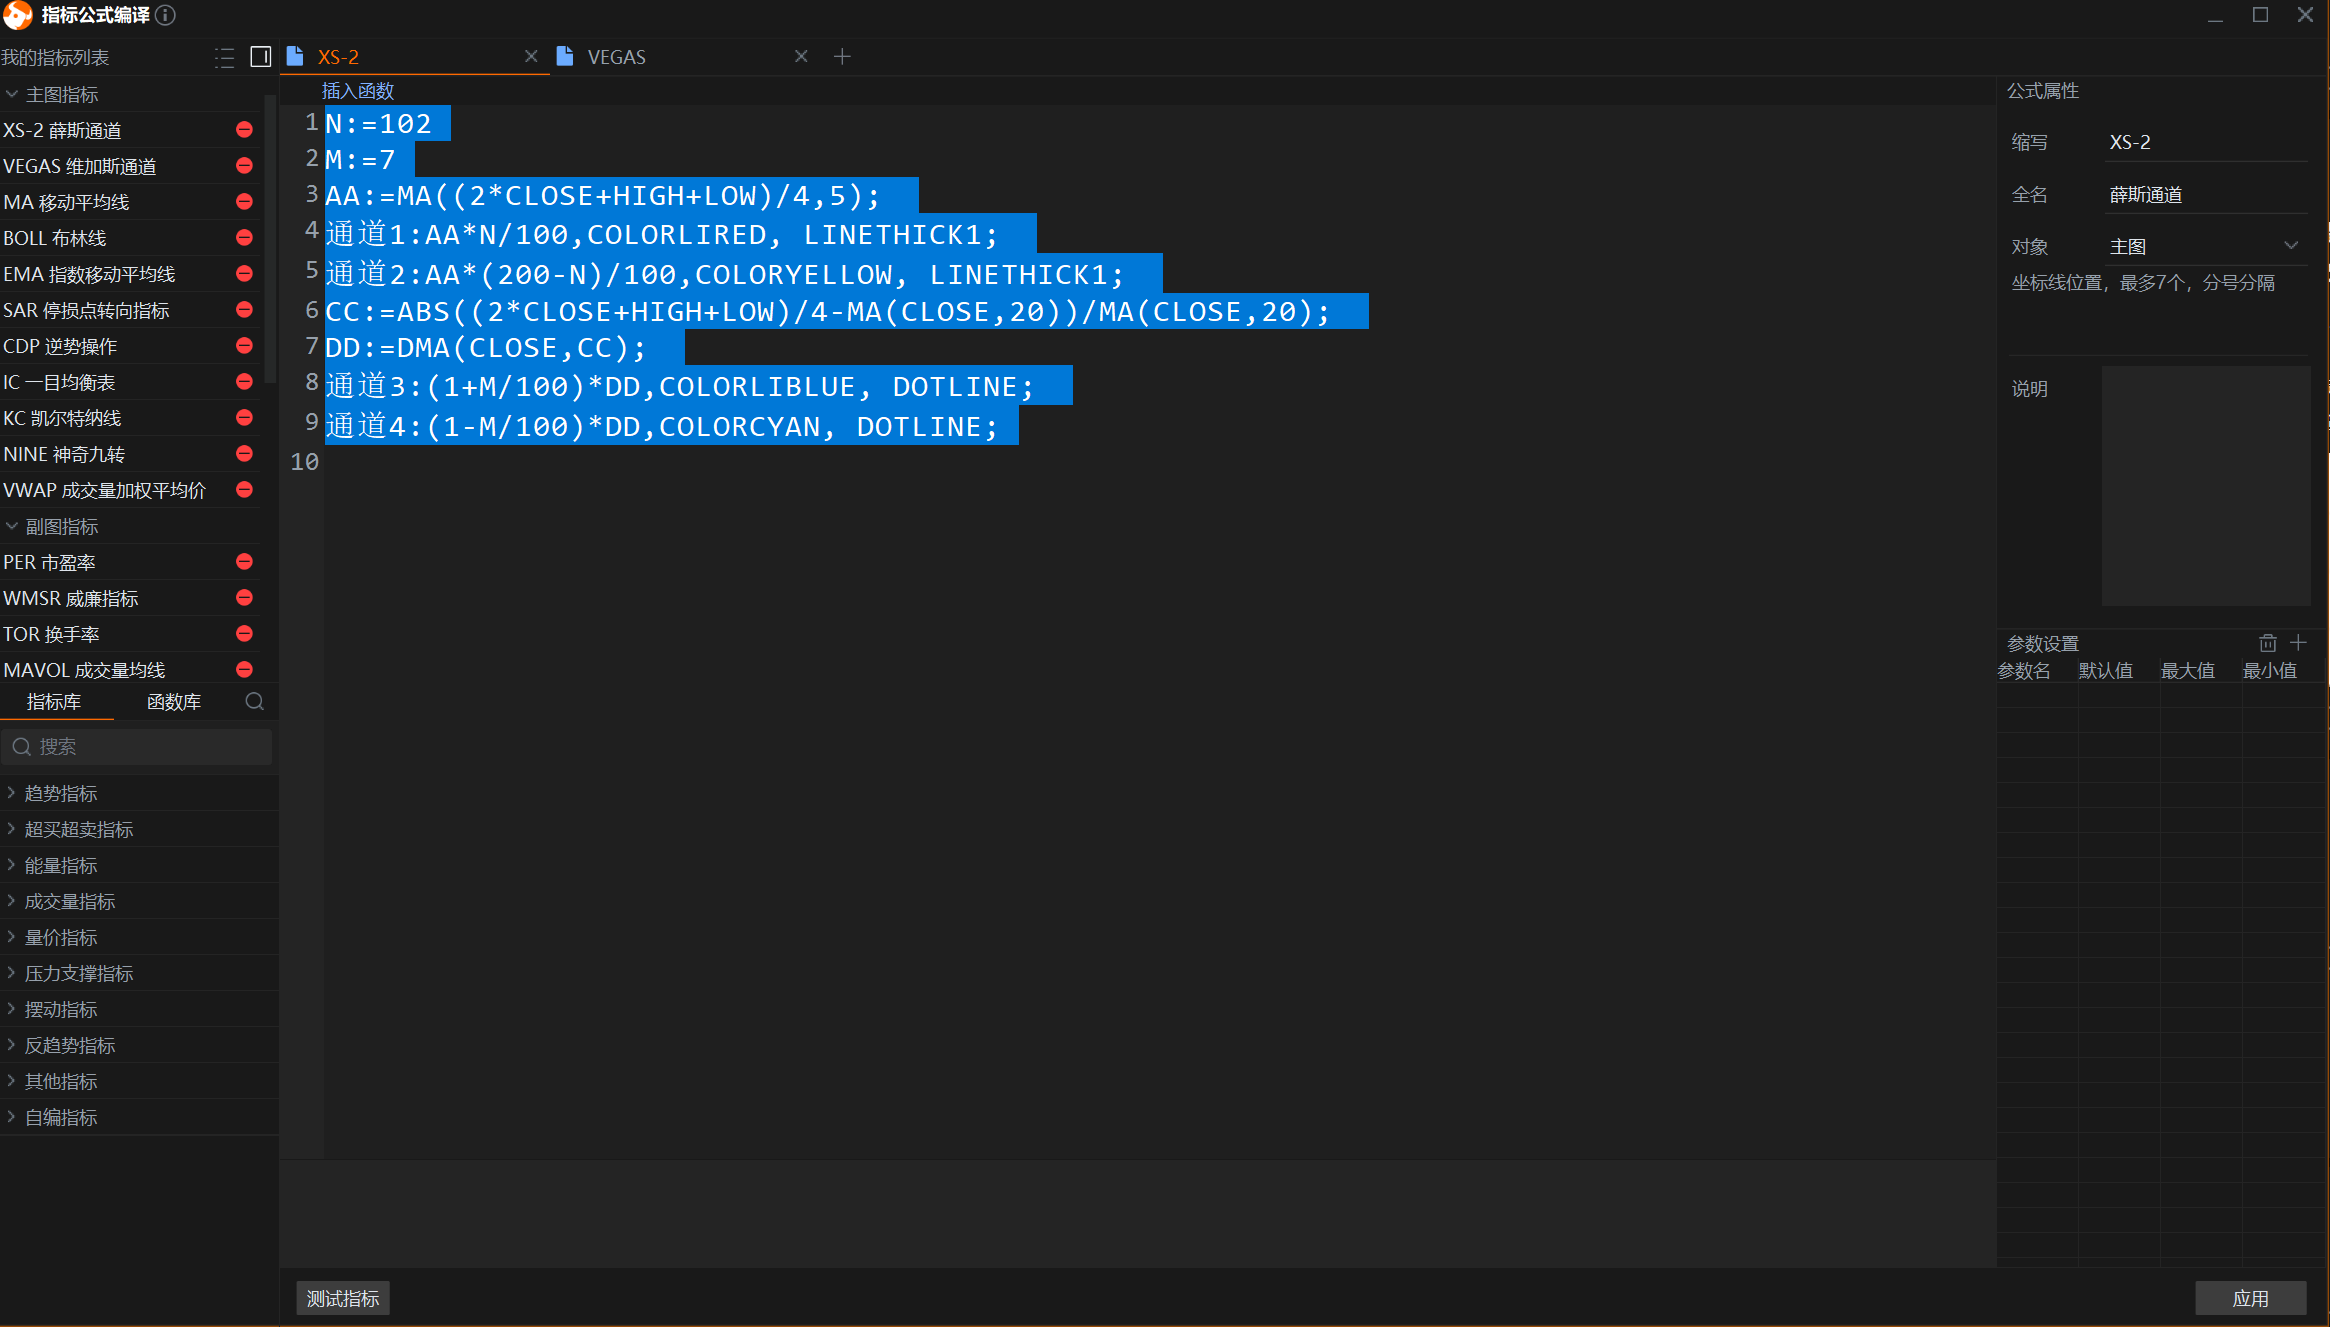Screen dimensions: 2330x1327
Task: Remove PER 市盈率 with its red minus icon
Action: tap(244, 562)
